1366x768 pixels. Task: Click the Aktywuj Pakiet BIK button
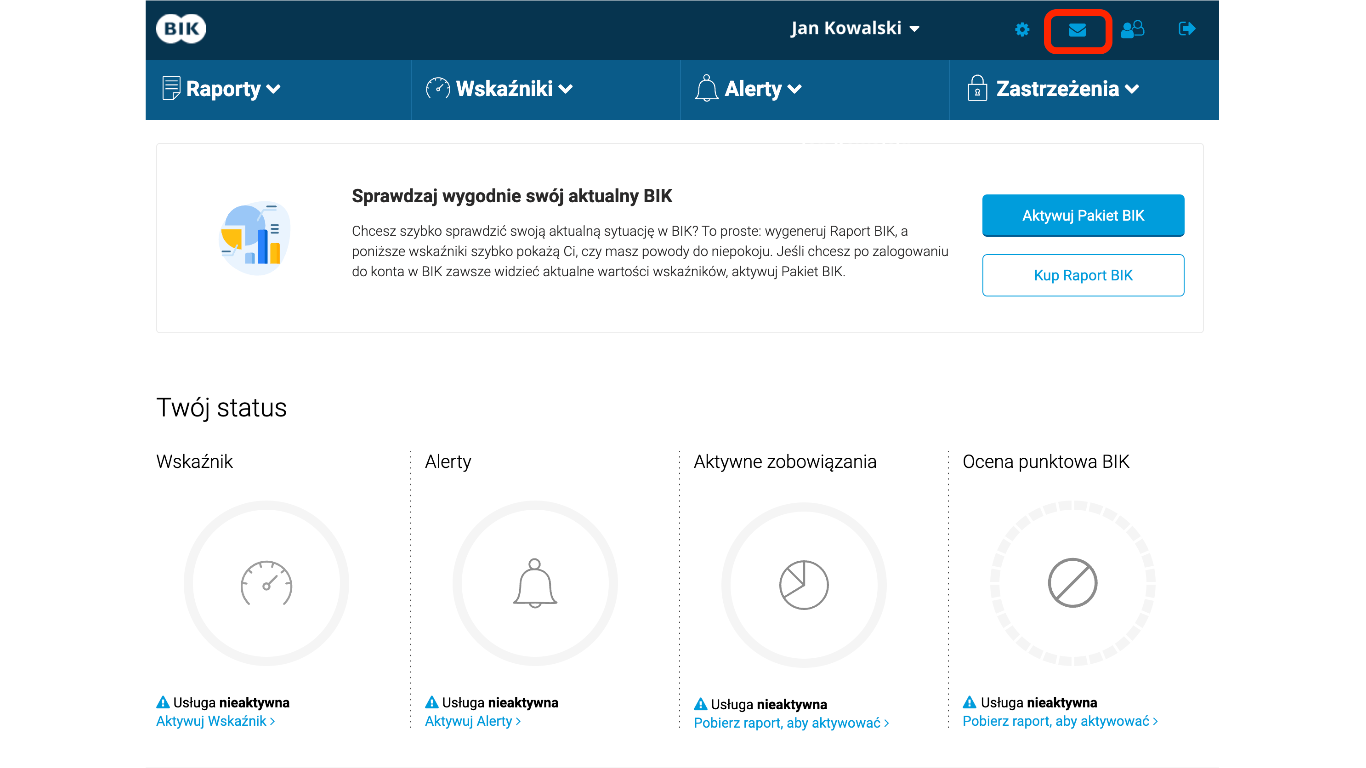[x=1083, y=216]
